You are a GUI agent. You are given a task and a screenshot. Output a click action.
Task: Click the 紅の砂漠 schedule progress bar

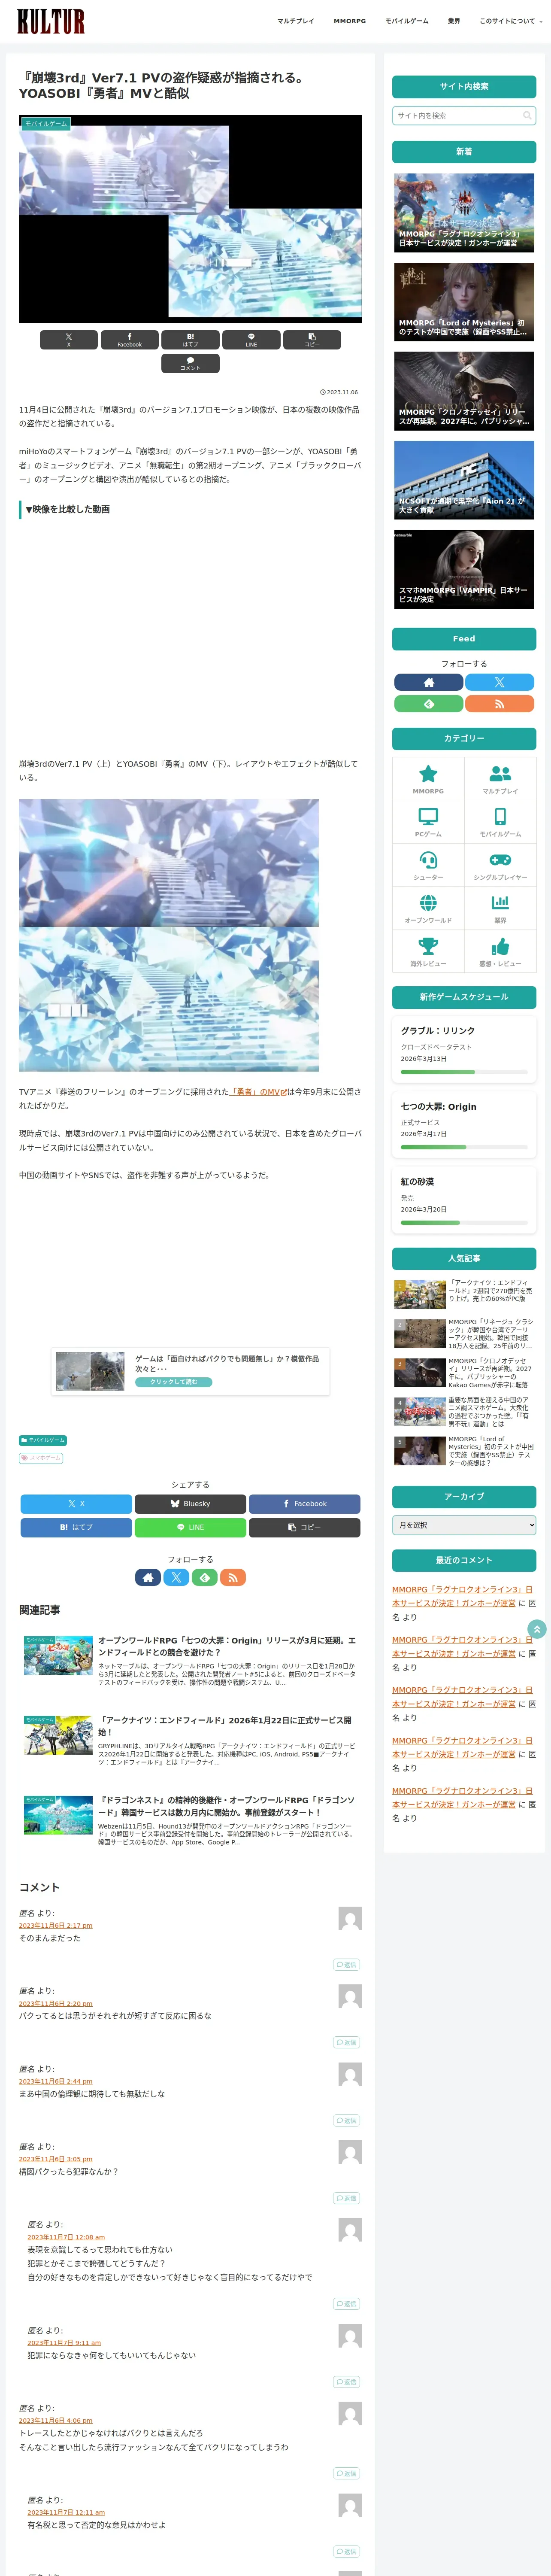[464, 1222]
